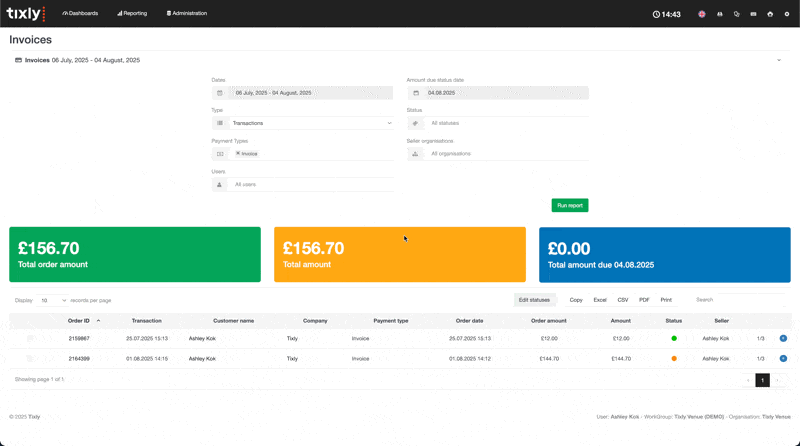The image size is (800, 446).
Task: Sort by Transaction column header
Action: coord(146,321)
